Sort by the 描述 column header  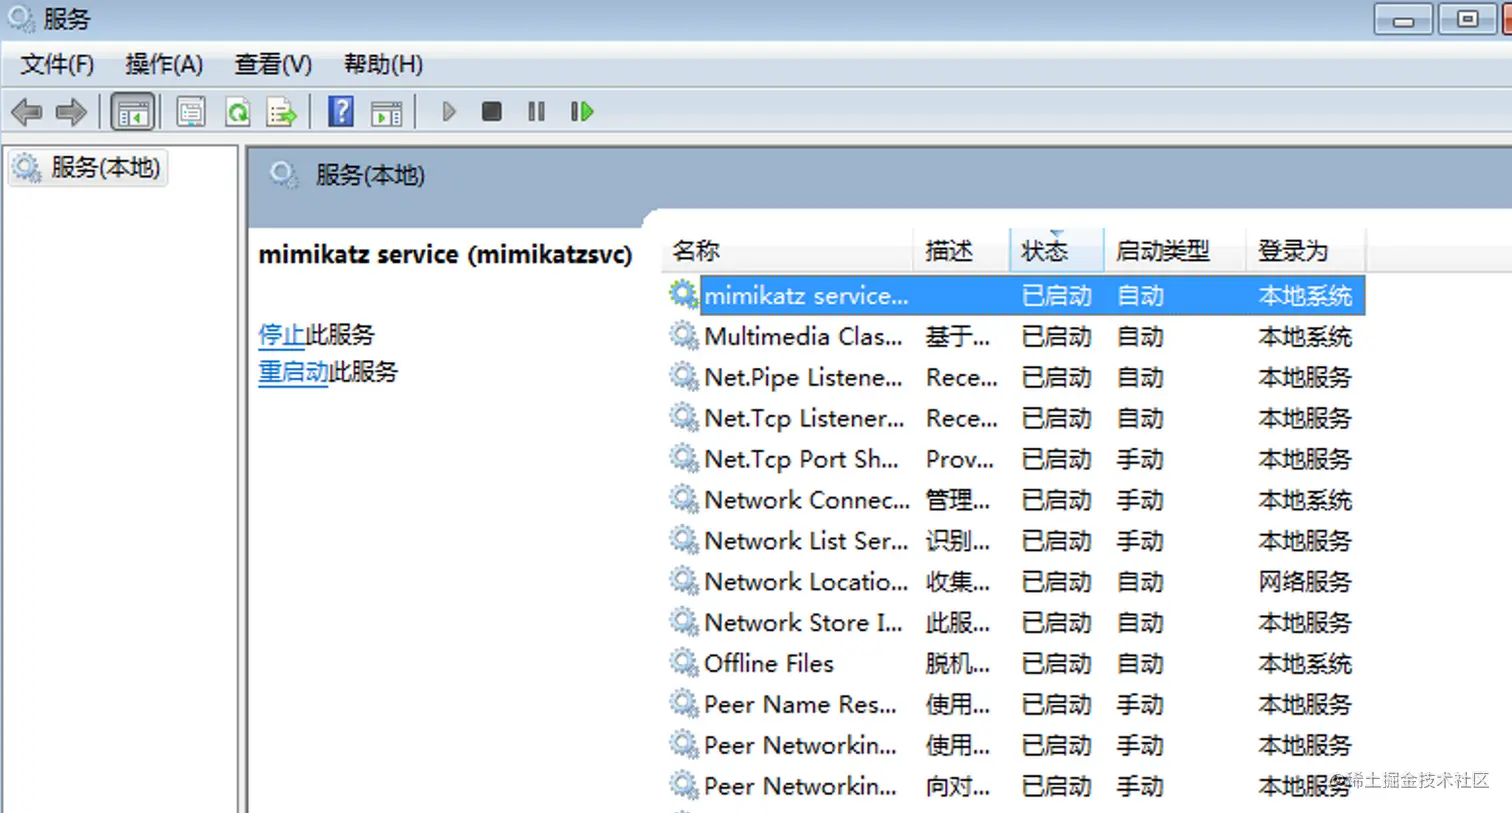(x=961, y=250)
